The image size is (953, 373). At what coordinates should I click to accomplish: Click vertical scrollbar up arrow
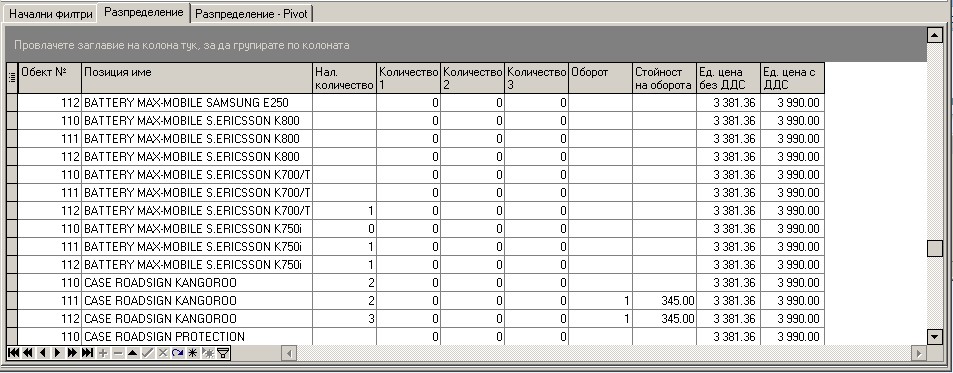coord(935,35)
